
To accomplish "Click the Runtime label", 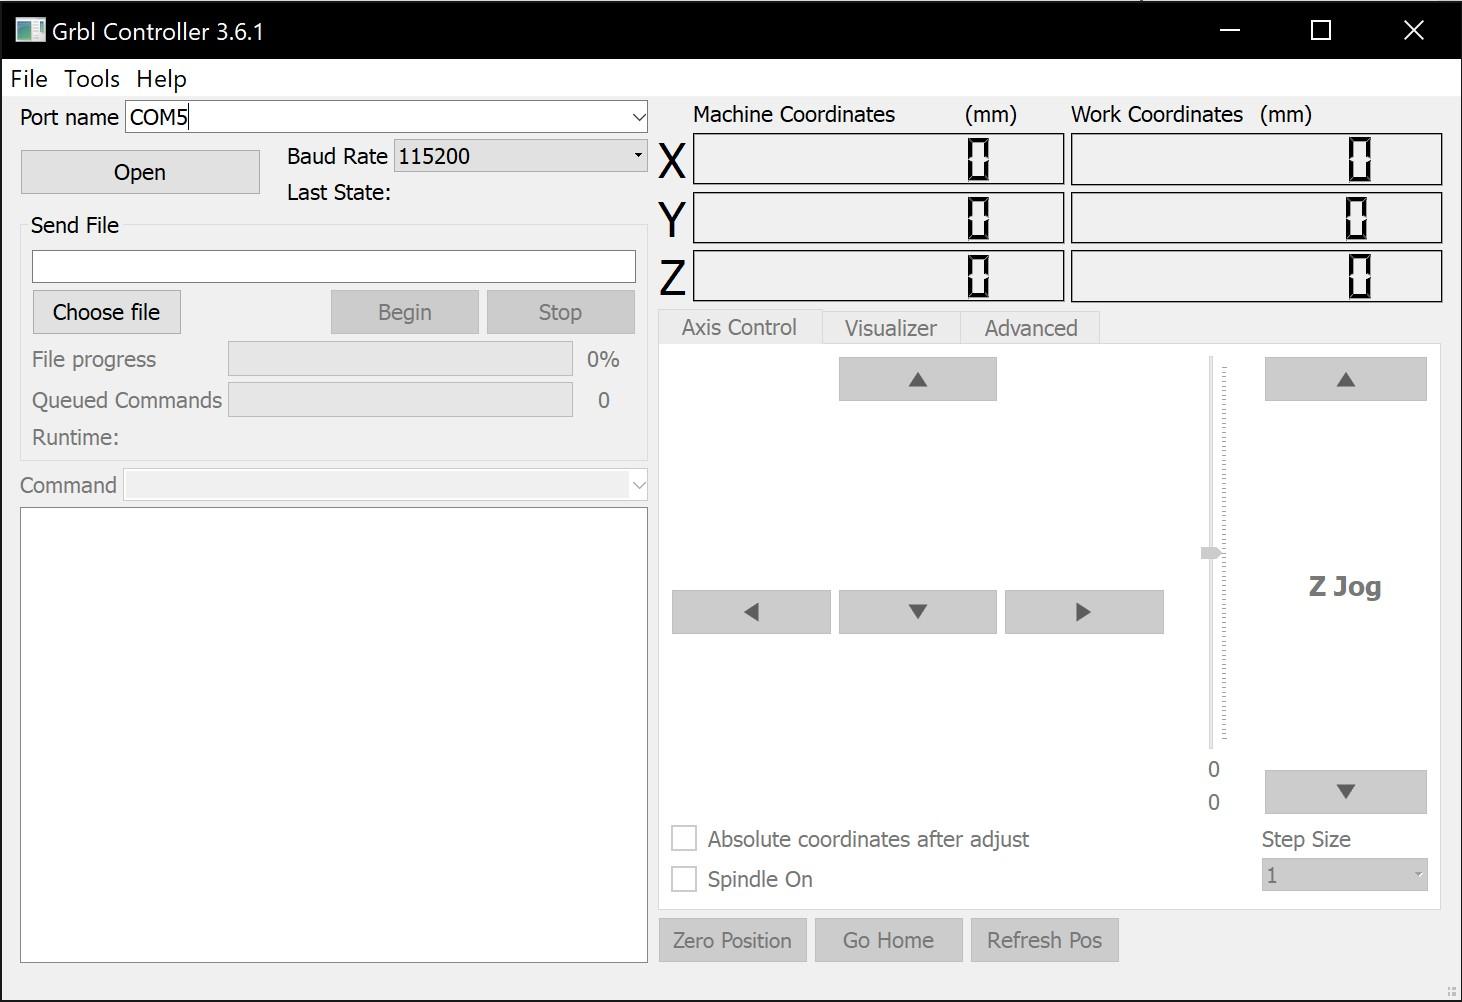I will click(75, 437).
